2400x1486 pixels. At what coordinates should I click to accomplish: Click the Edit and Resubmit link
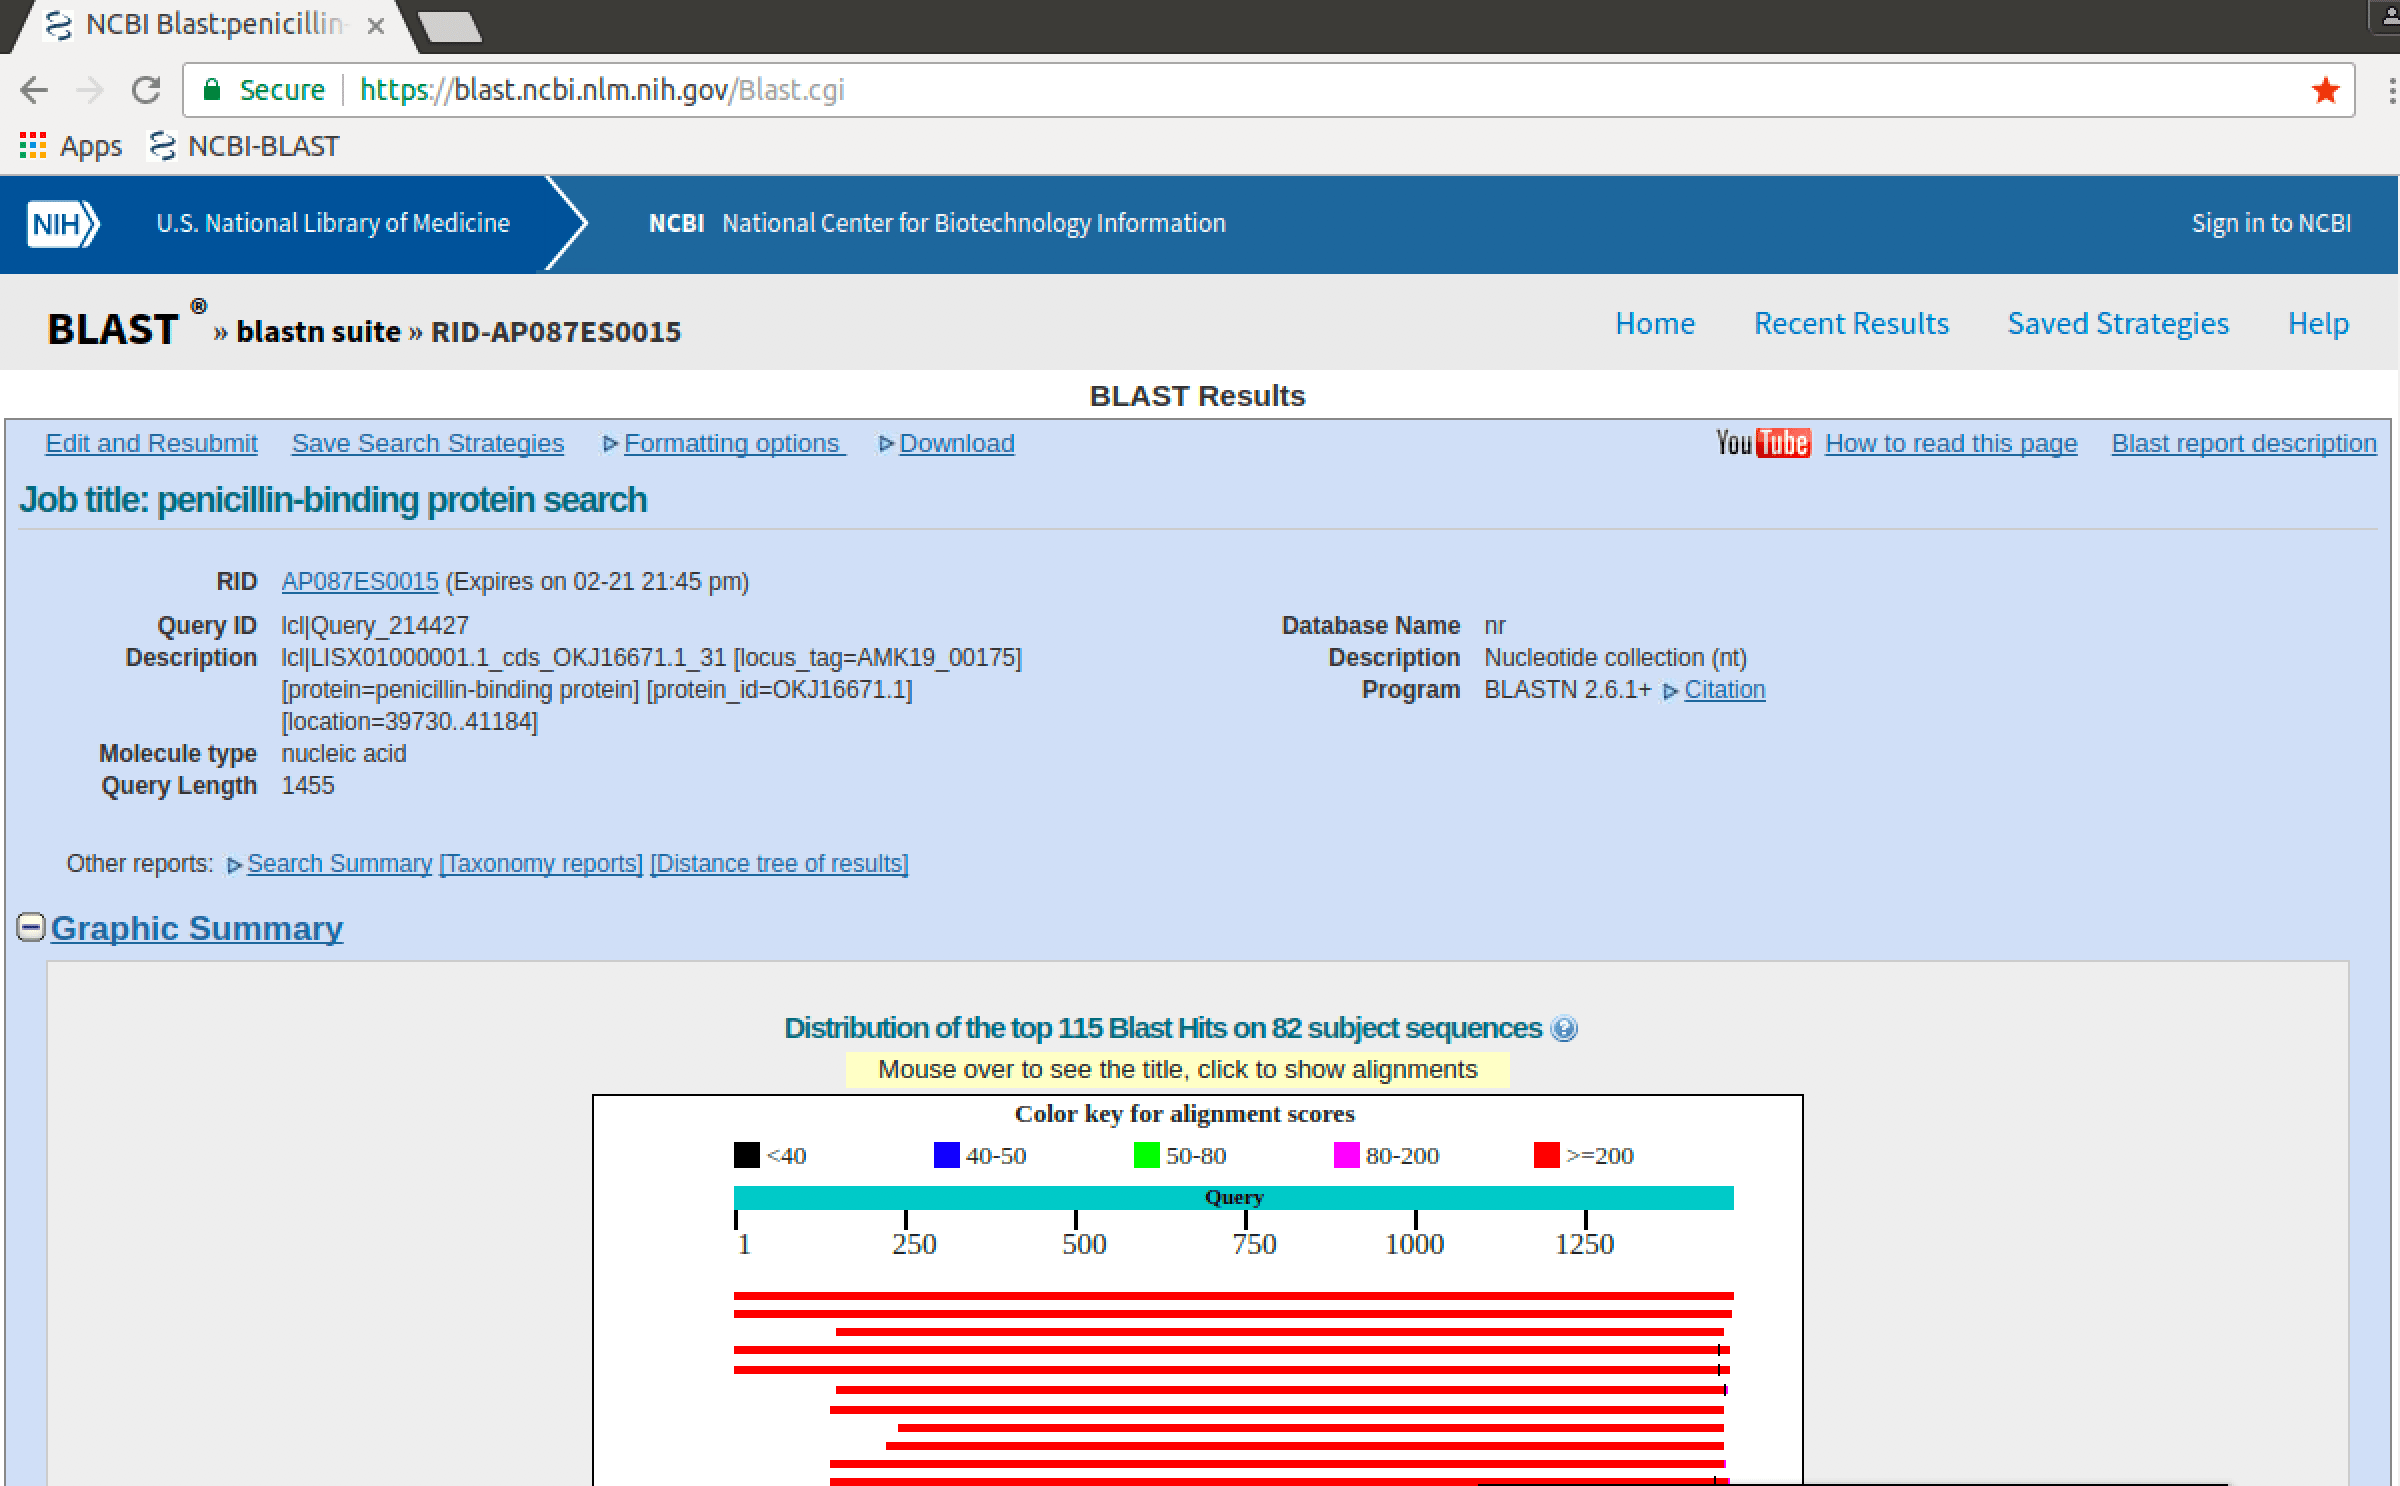point(150,443)
